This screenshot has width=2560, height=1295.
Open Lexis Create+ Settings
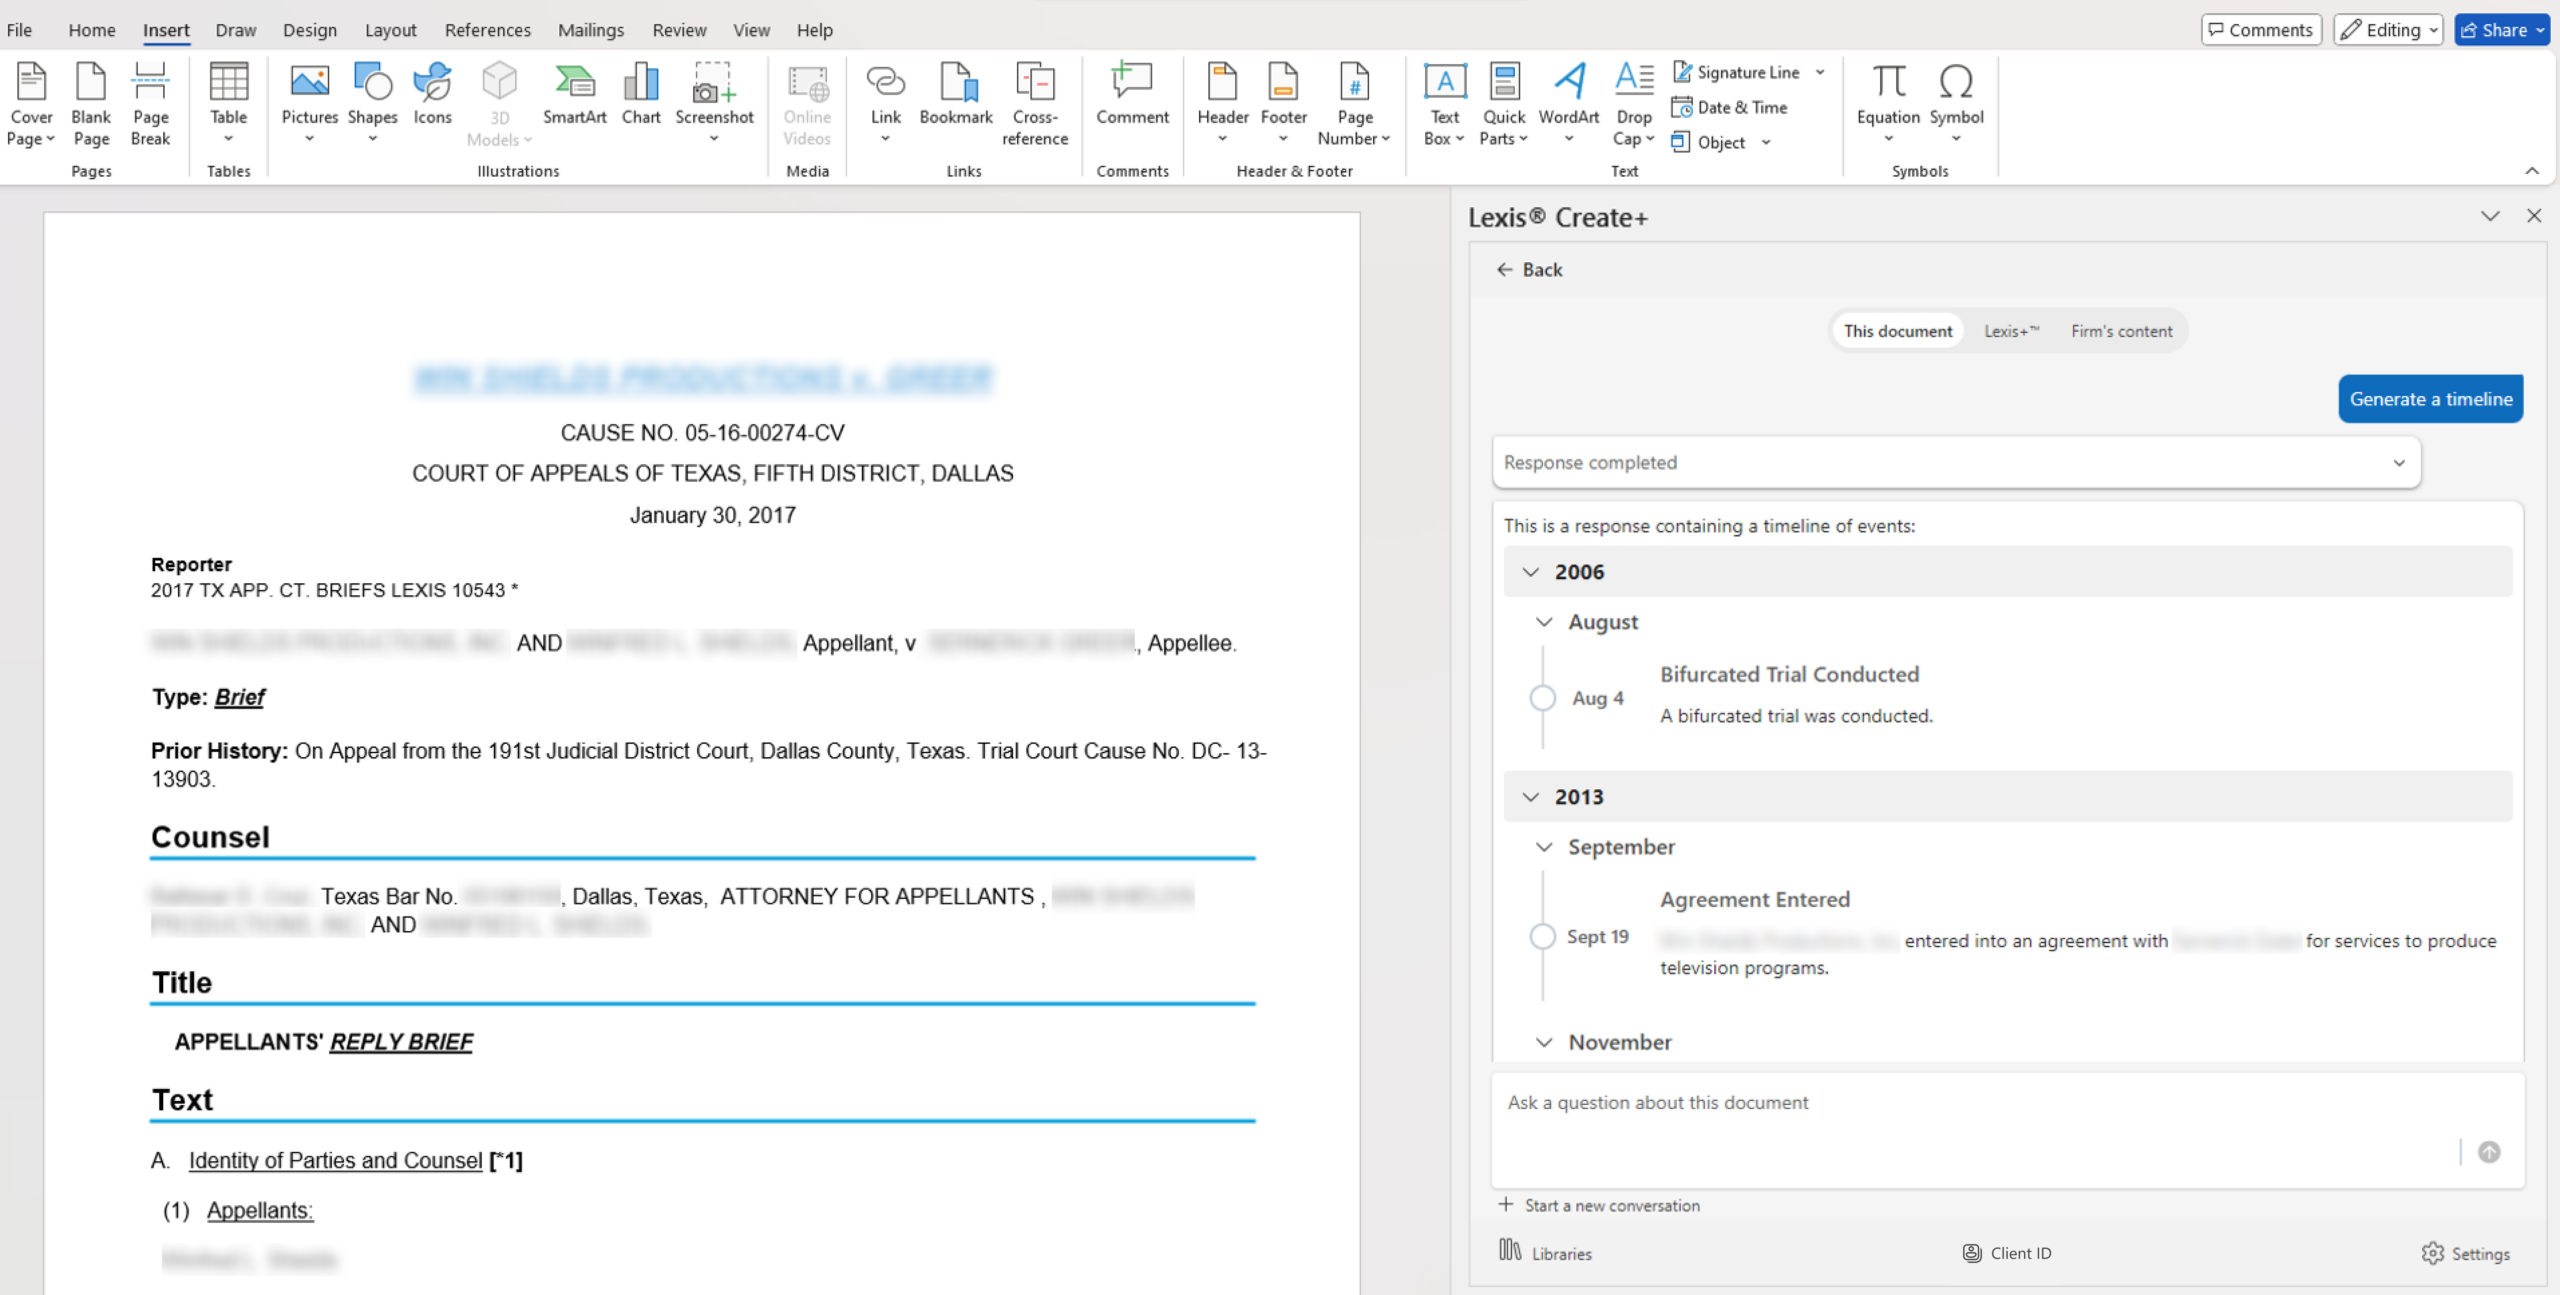[x=2466, y=1253]
